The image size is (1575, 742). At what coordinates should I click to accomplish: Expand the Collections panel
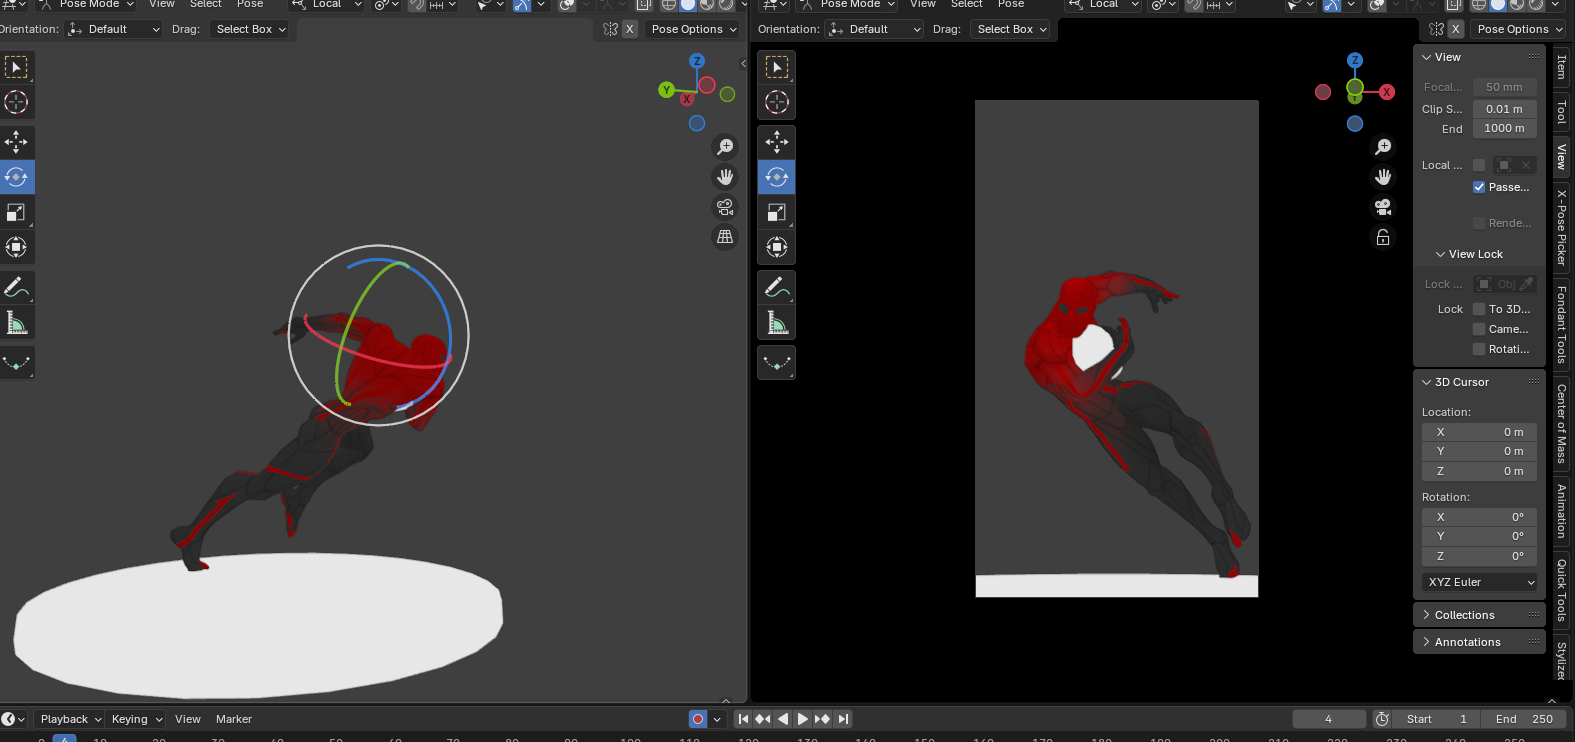coord(1464,615)
